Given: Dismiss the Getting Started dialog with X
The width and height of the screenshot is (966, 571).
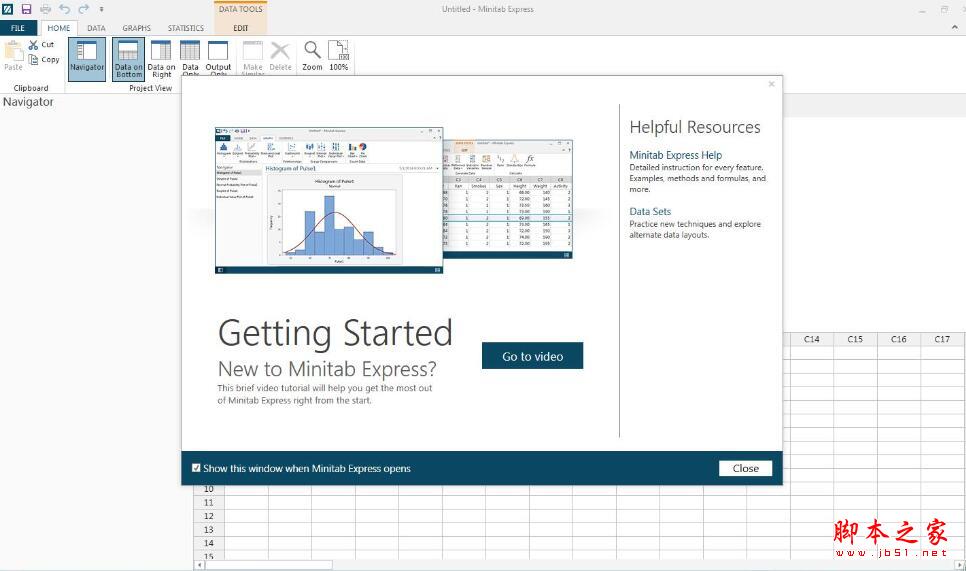Looking at the screenshot, I should tap(771, 84).
